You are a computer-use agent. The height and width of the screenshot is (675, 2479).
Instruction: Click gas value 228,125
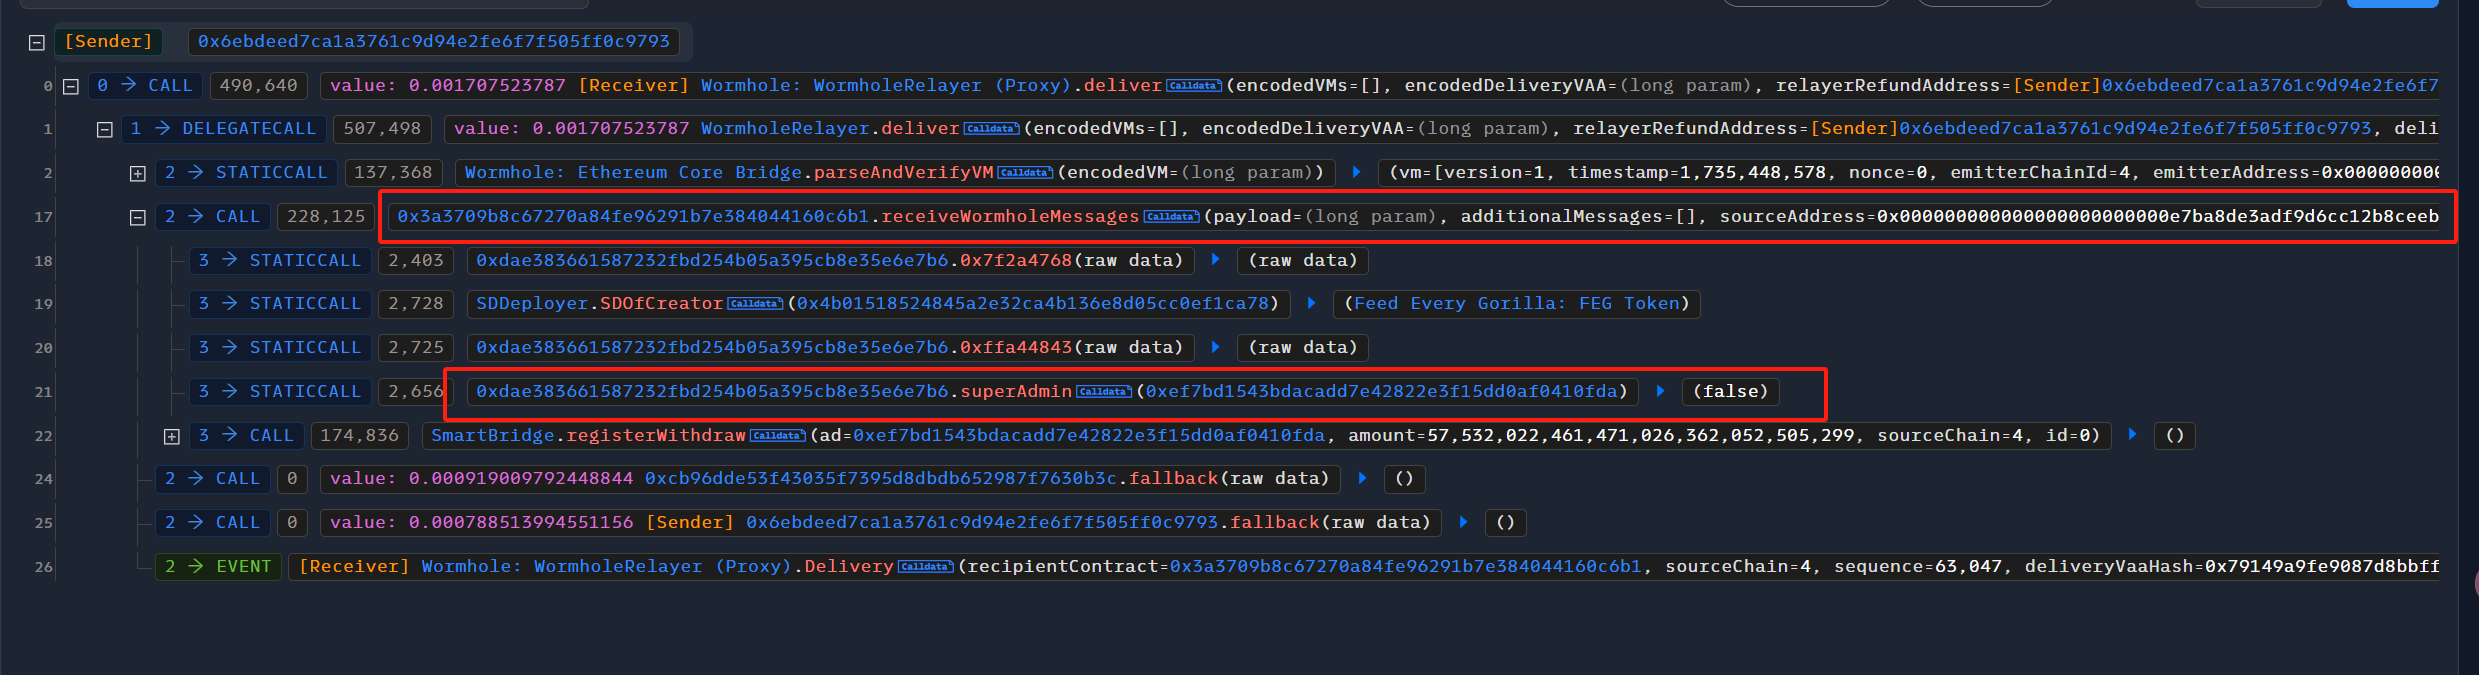click(x=326, y=217)
